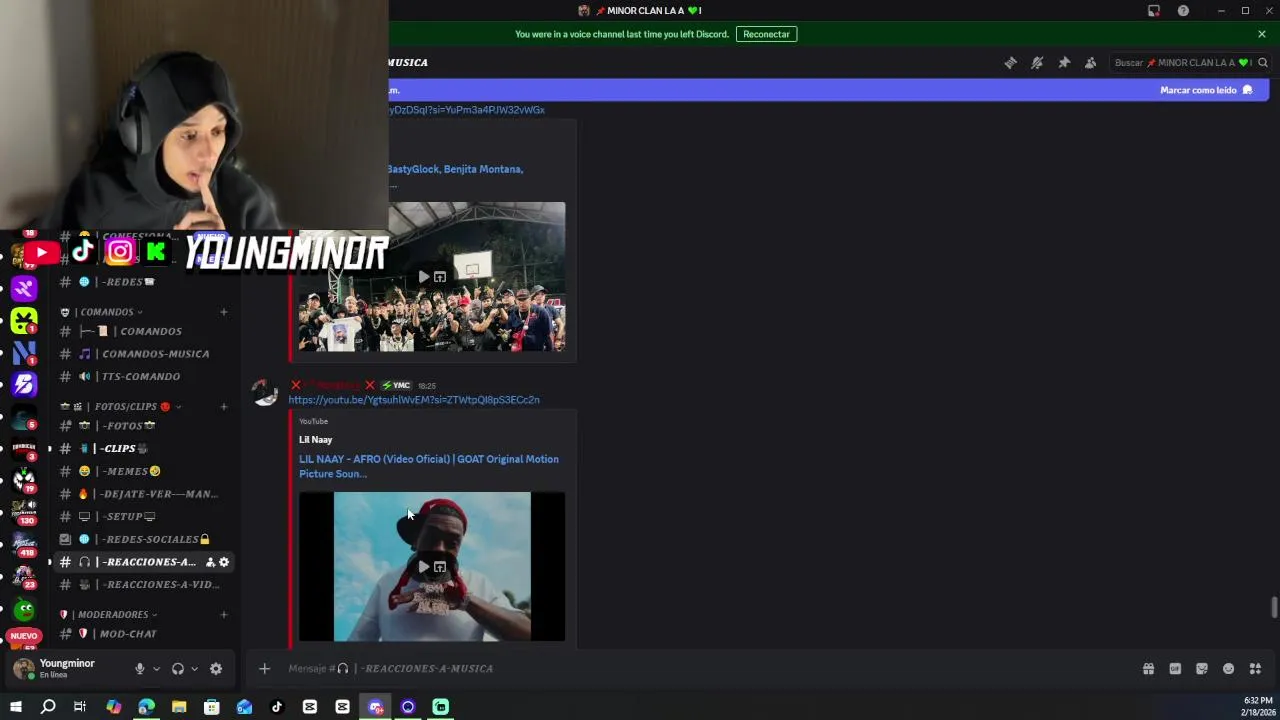Open the apps launcher icon in message bar
Viewport: 1280px width, 720px height.
(1255, 669)
